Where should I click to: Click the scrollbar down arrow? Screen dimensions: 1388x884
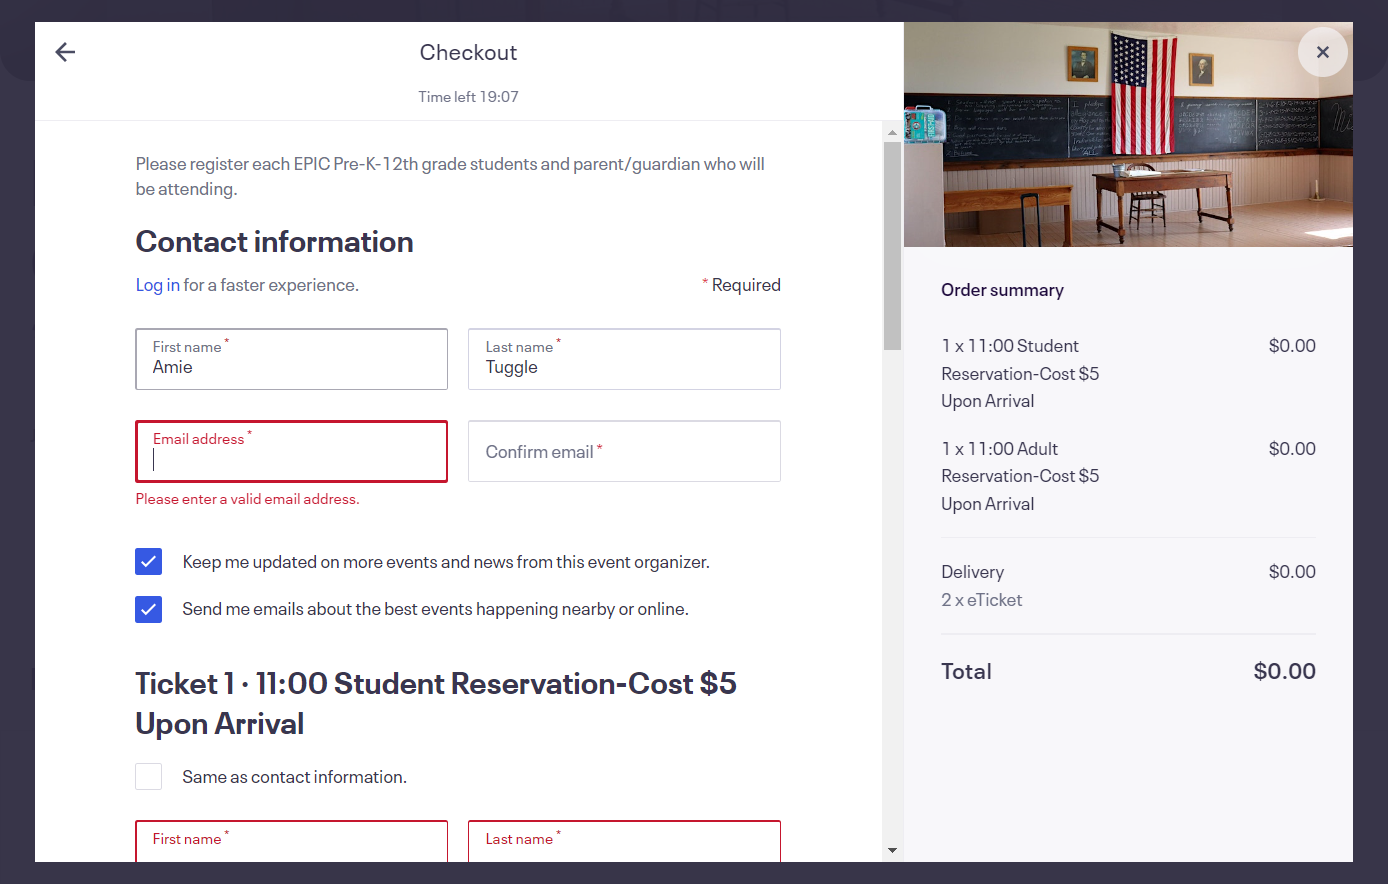tap(892, 851)
